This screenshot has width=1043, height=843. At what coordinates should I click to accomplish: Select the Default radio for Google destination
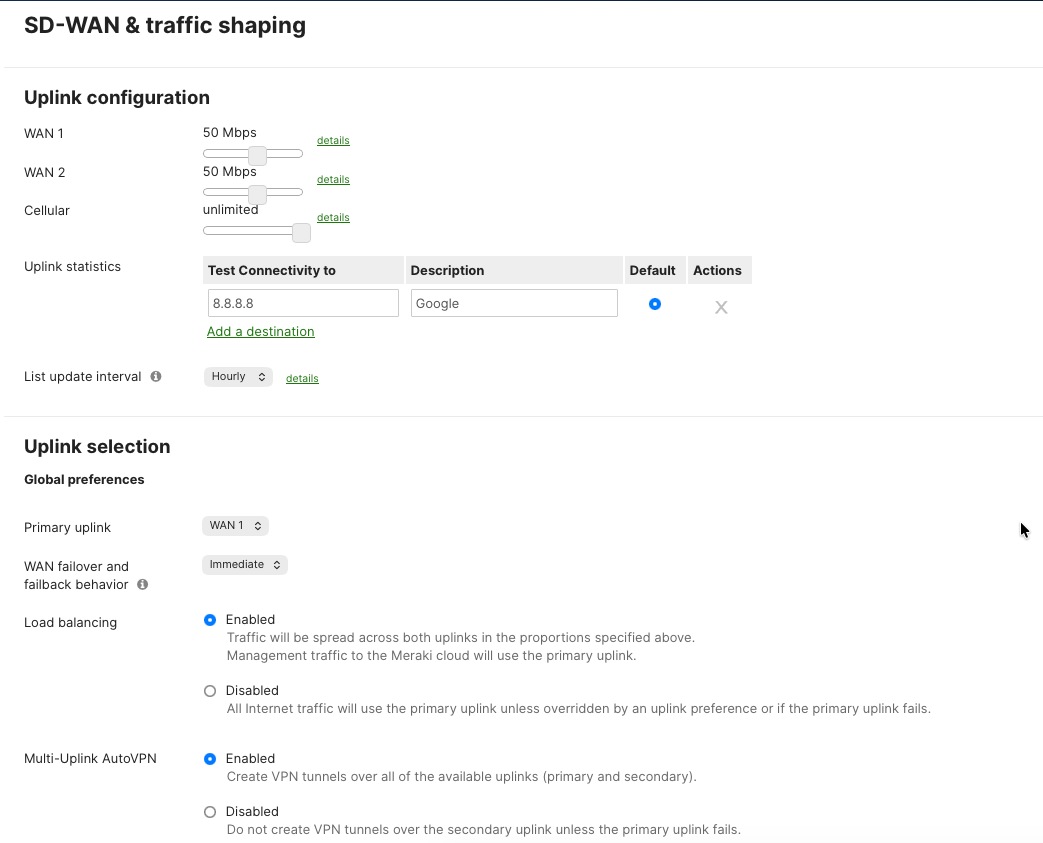pos(655,303)
